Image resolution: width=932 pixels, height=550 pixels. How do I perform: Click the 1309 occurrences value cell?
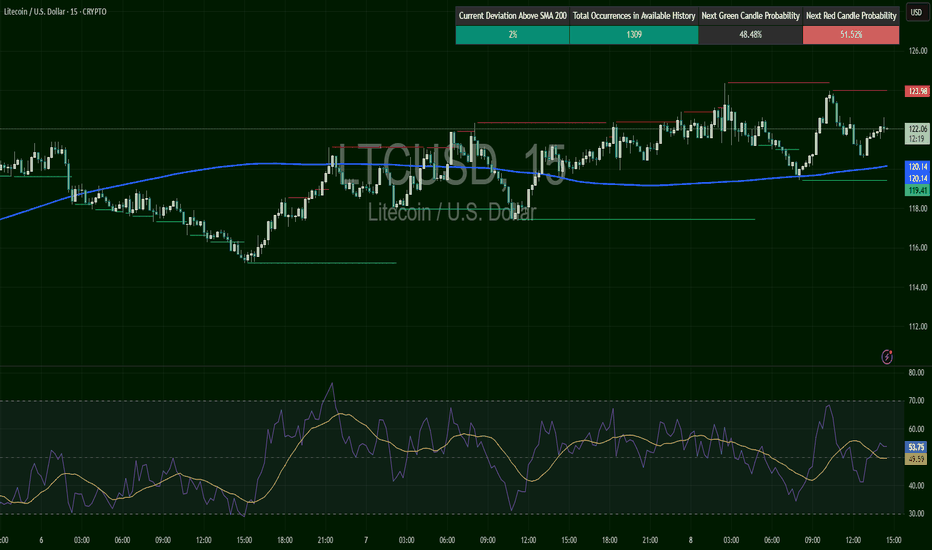(x=634, y=34)
